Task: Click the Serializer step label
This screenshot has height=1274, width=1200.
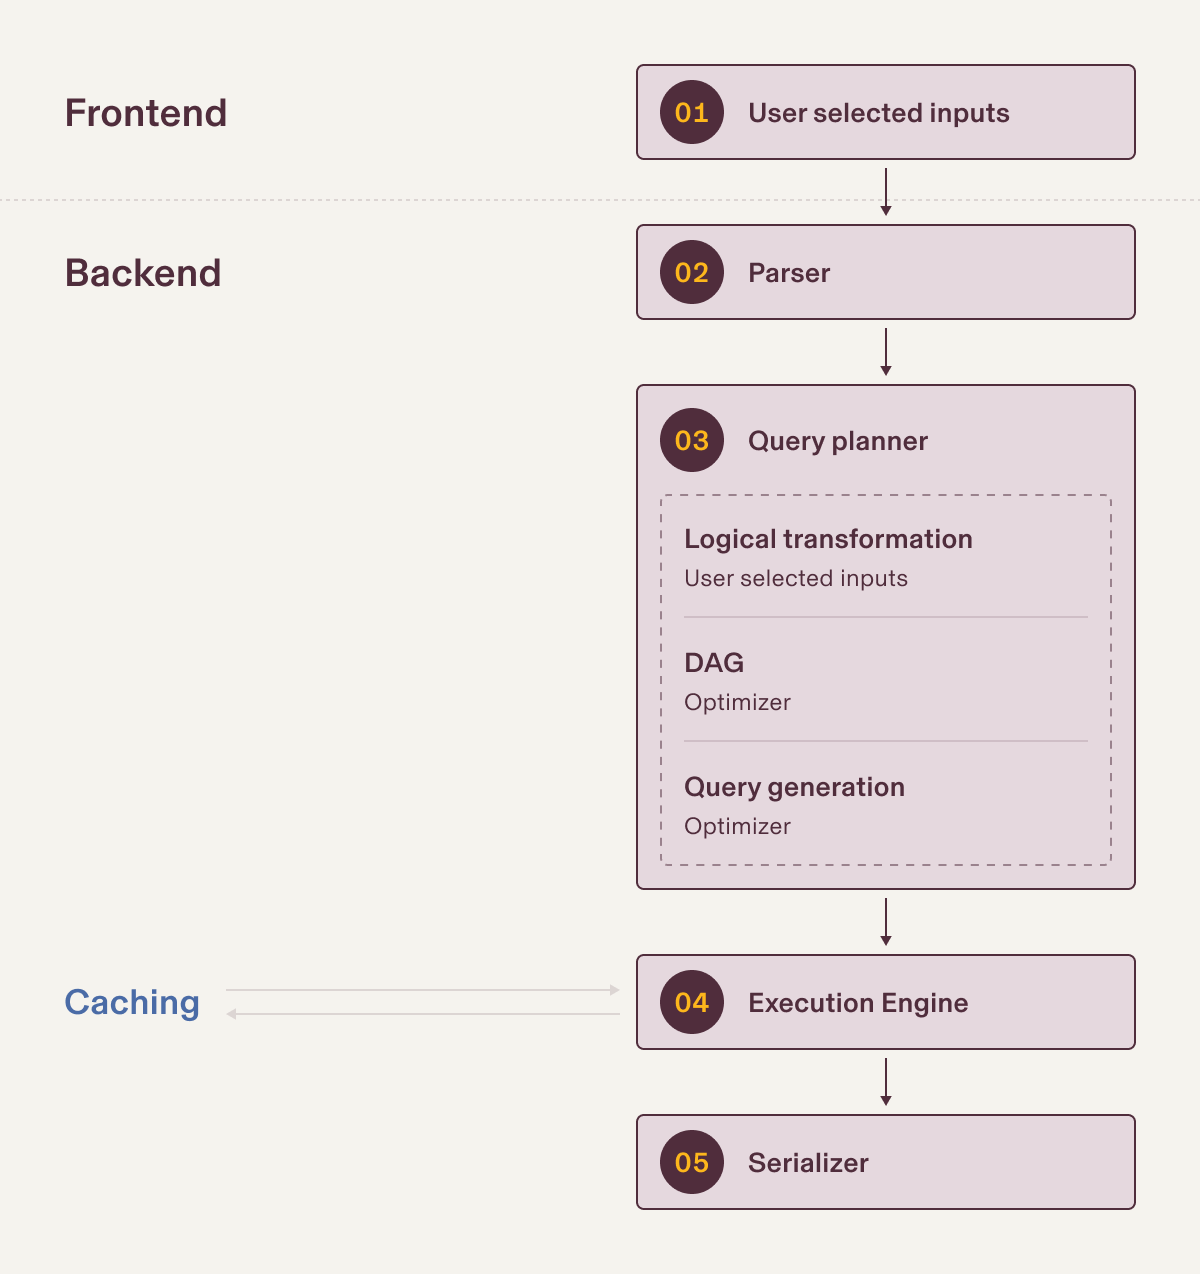Action: [x=808, y=1163]
